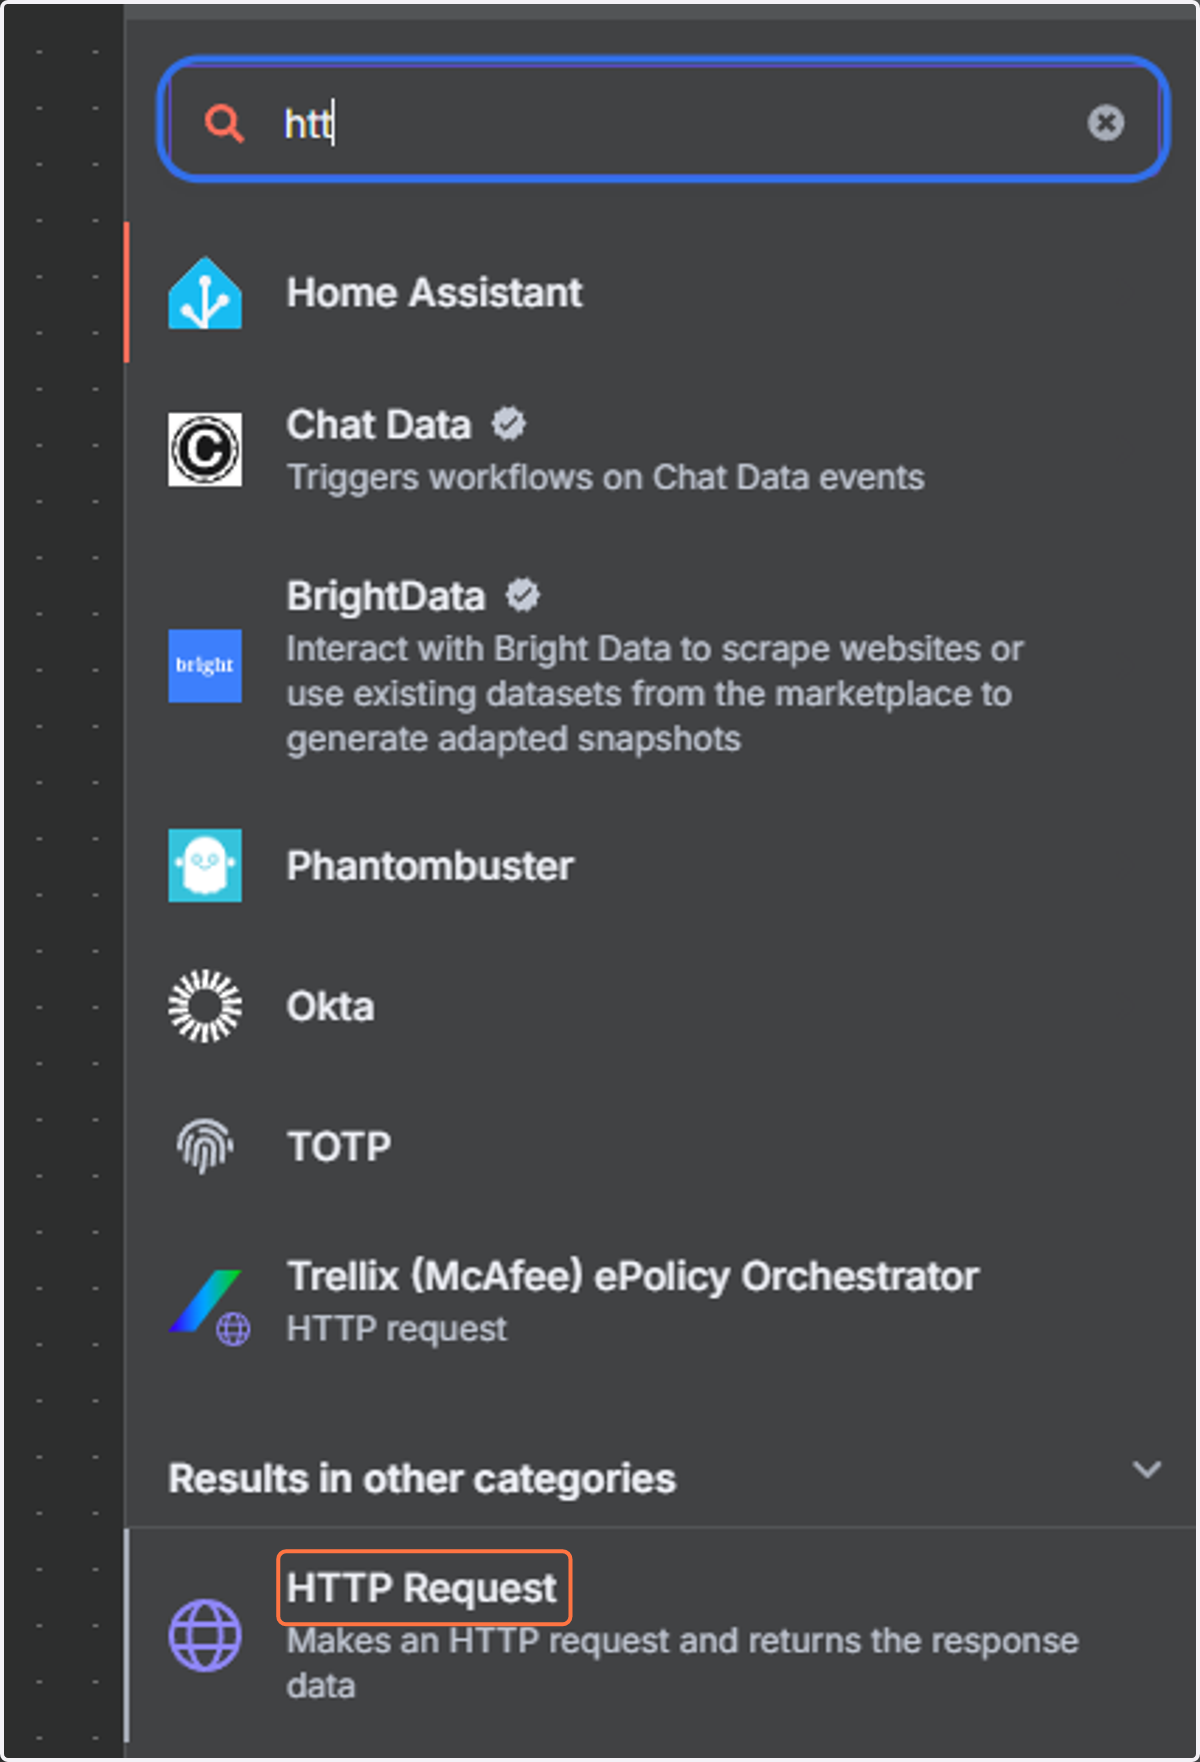Click the BrightData blue logo icon
Image resolution: width=1200 pixels, height=1762 pixels.
point(205,666)
